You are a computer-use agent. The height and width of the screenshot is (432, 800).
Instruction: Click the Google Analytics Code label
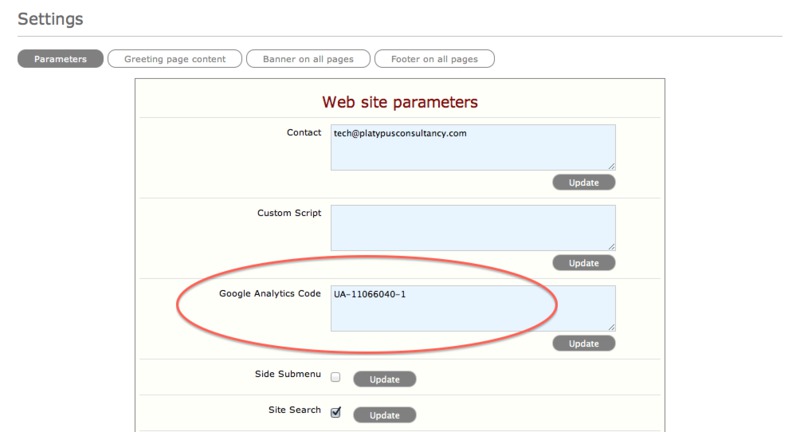269,293
